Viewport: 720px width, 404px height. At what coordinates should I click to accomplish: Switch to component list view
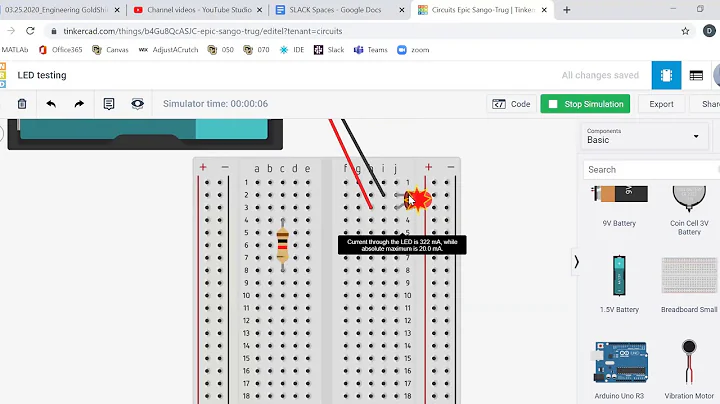[x=696, y=75]
